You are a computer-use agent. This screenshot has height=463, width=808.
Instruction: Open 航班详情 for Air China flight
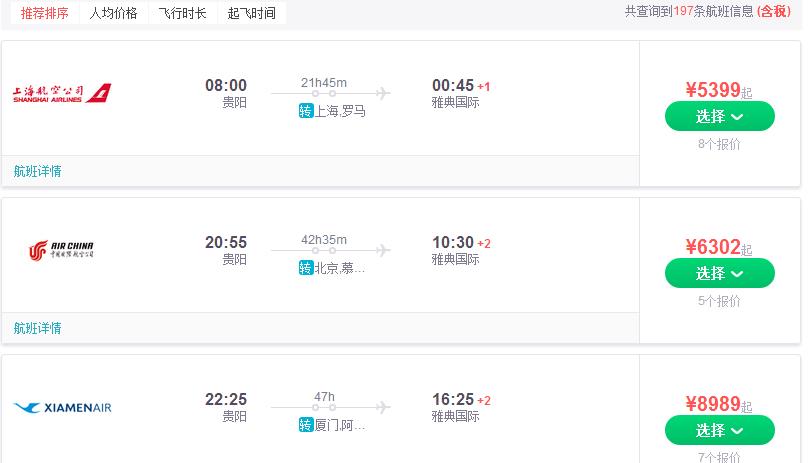coord(38,328)
